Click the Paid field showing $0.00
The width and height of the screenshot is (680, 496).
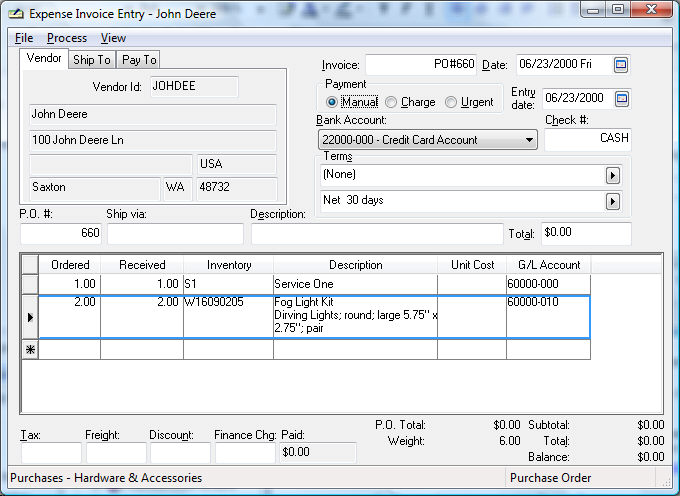point(318,453)
